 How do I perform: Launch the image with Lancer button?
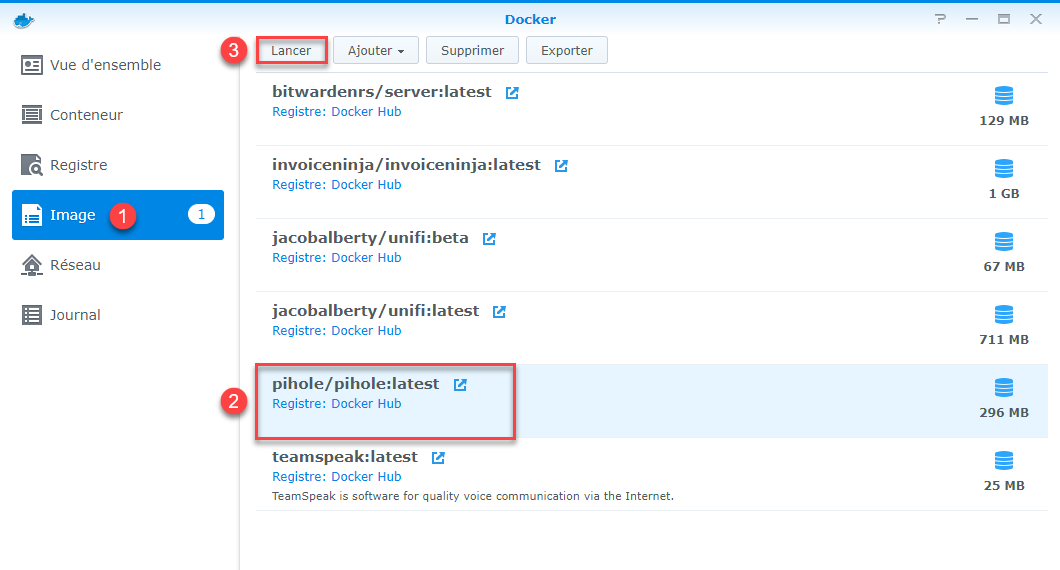pyautogui.click(x=291, y=51)
